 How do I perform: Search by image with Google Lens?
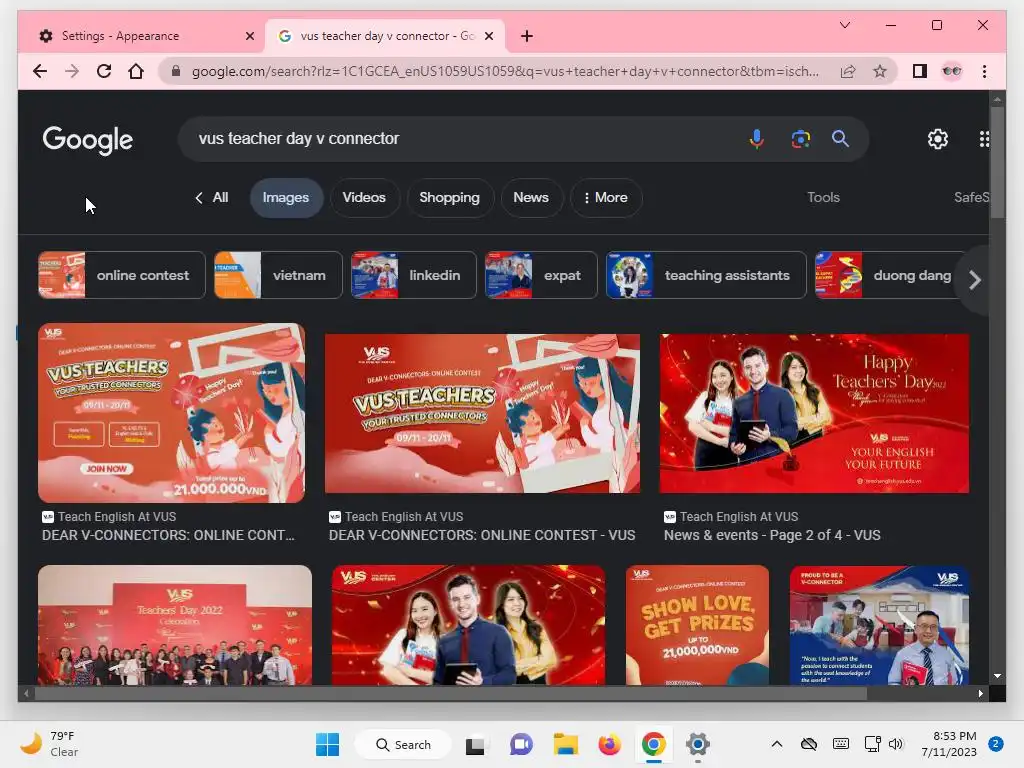coord(800,138)
